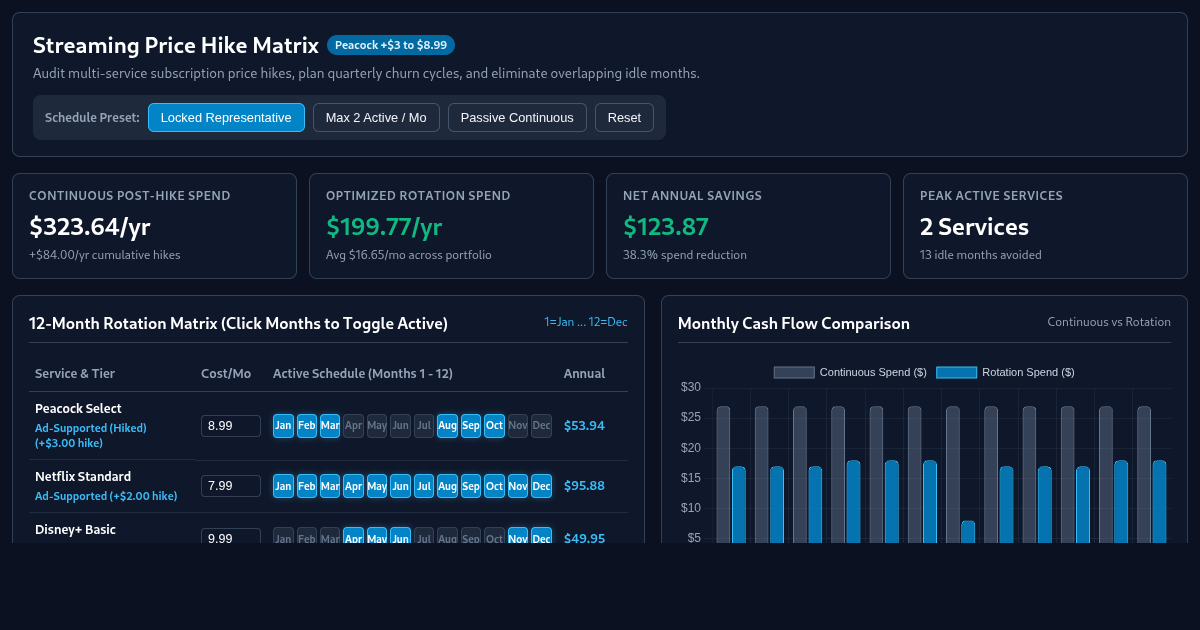This screenshot has width=1200, height=630.
Task: Click the $123.87 net annual savings value
Action: (x=666, y=227)
